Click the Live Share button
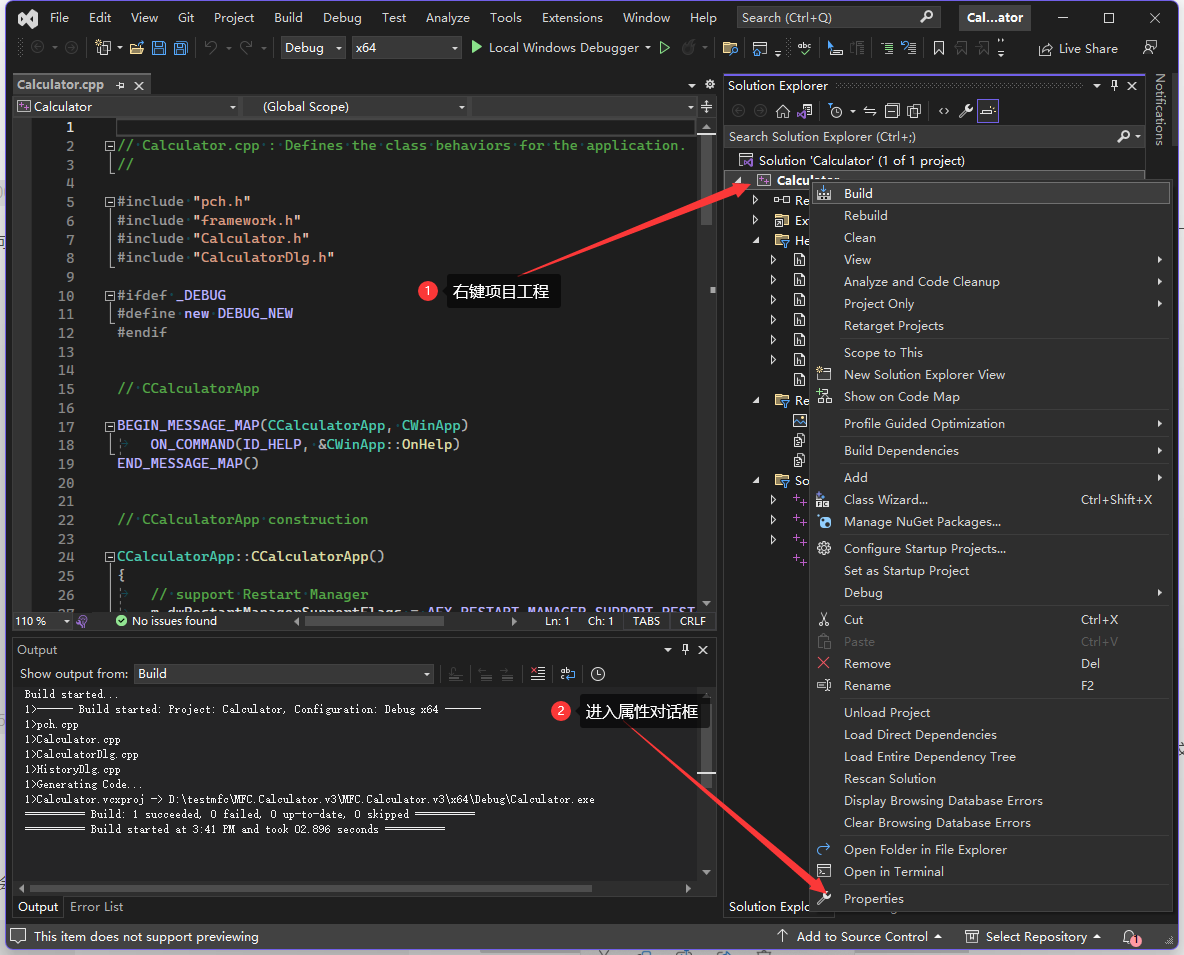1184x955 pixels. tap(1078, 48)
